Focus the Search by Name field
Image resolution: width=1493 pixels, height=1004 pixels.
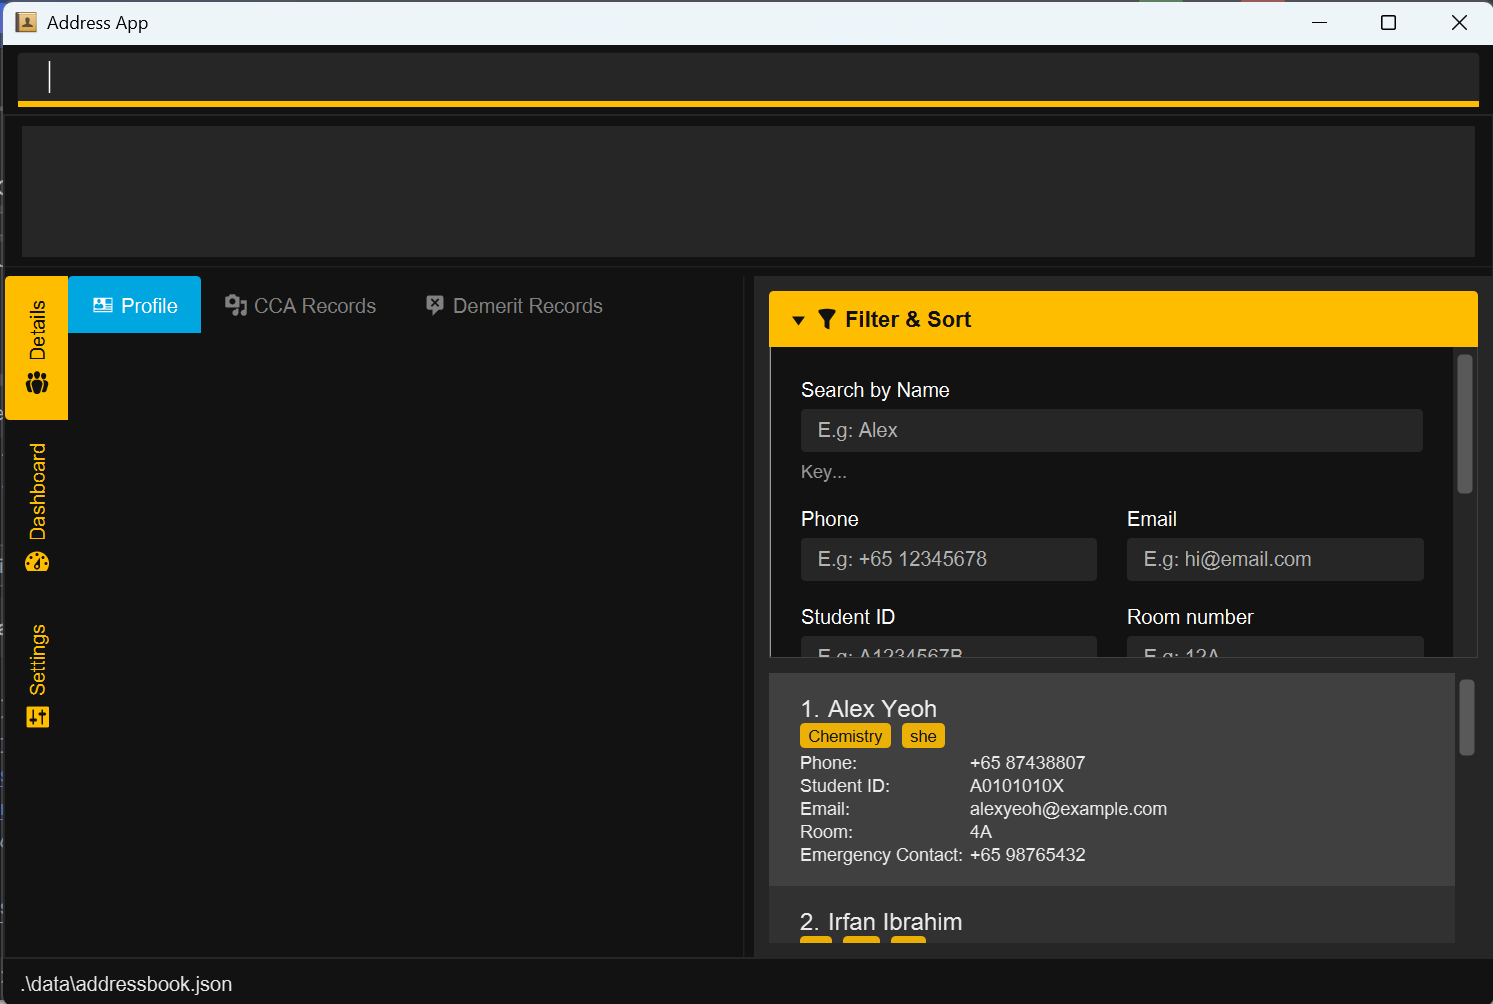click(x=1111, y=430)
